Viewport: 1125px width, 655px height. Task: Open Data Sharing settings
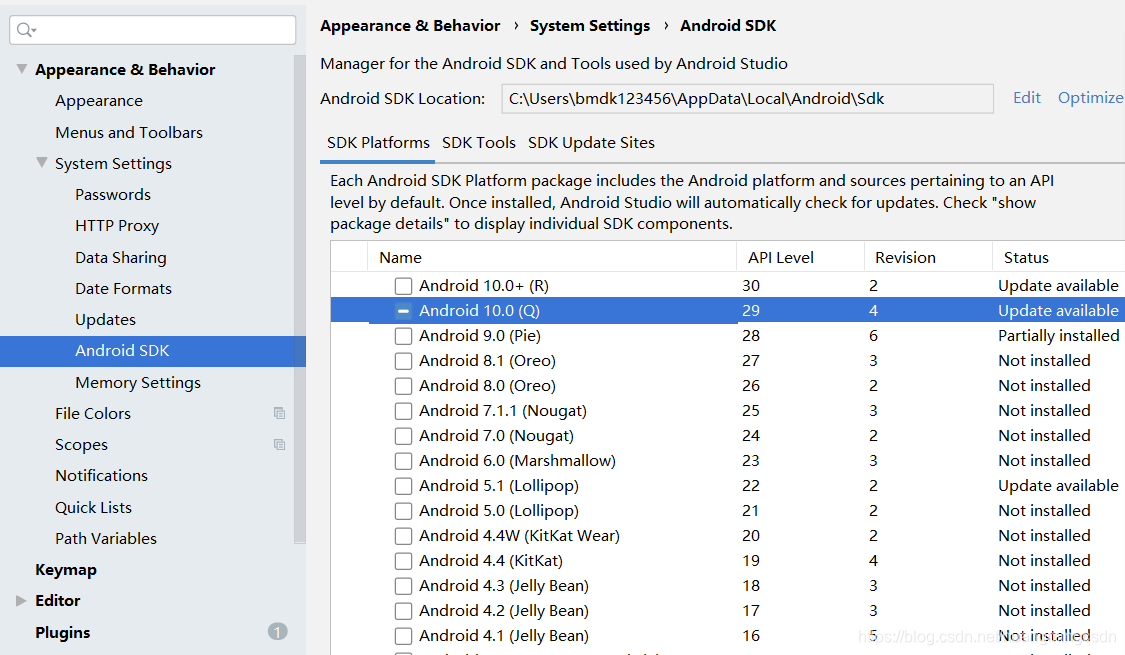tap(121, 258)
